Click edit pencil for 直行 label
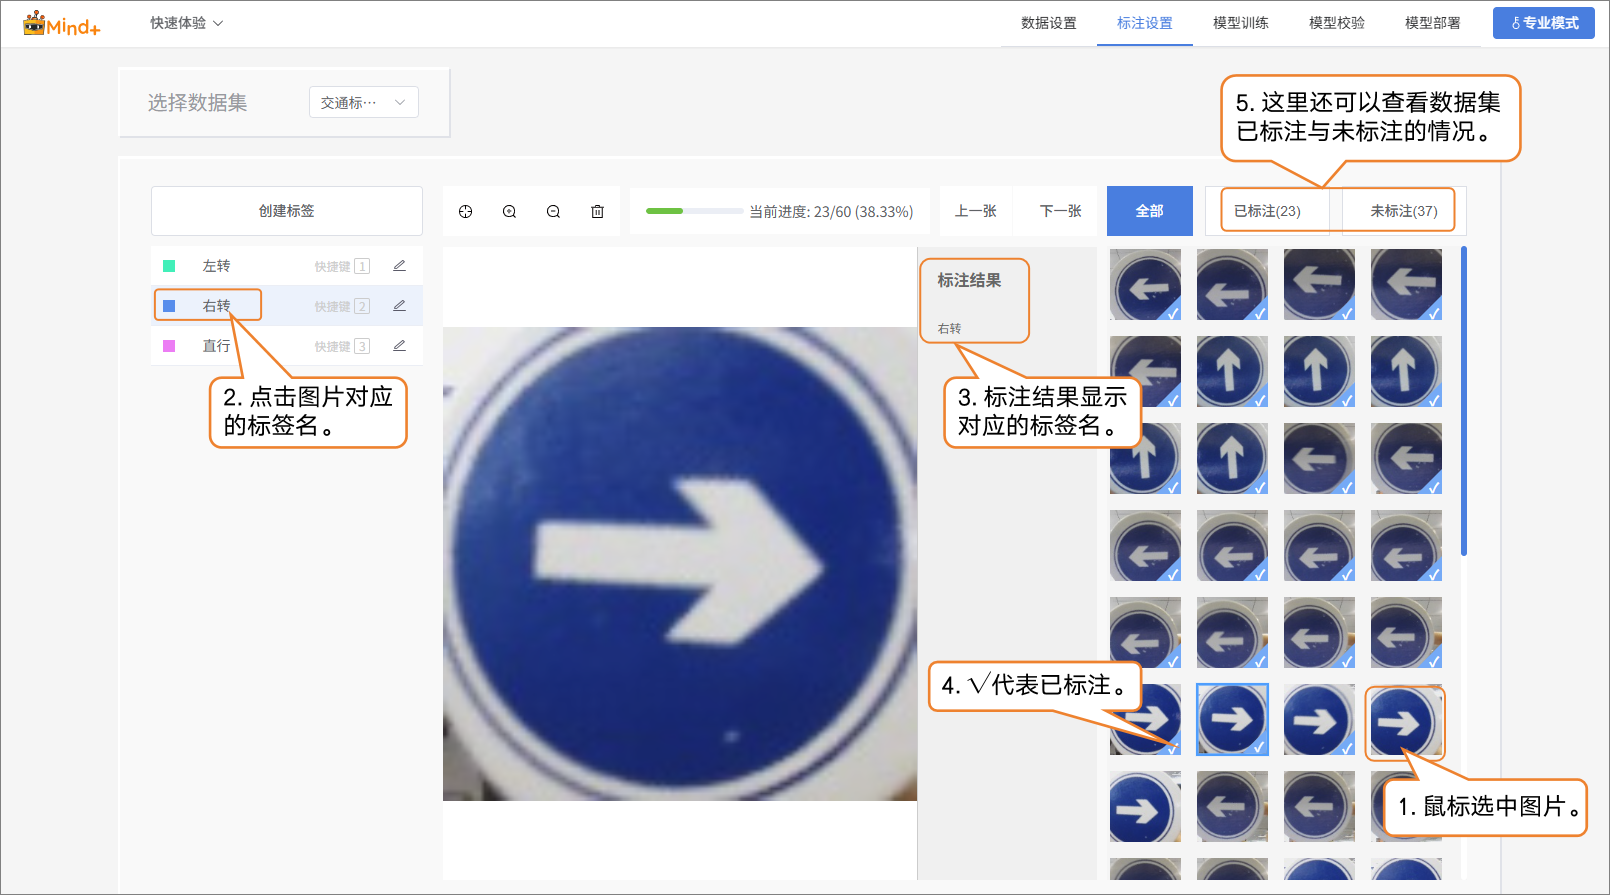This screenshot has width=1610, height=895. 399,346
